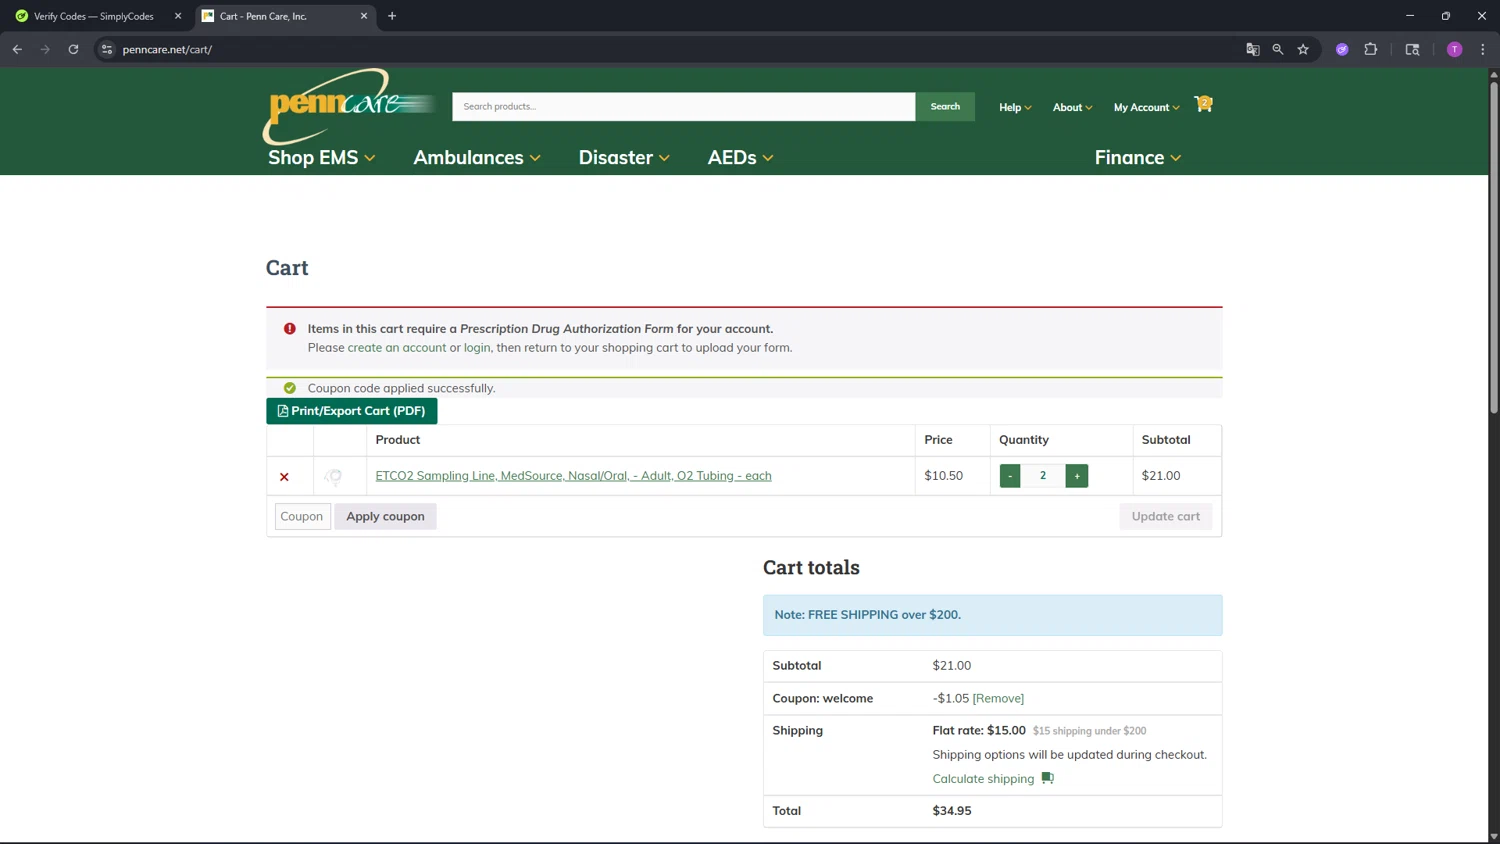The height and width of the screenshot is (844, 1500).
Task: Close the Cart - Penn Care tab
Action: (364, 16)
